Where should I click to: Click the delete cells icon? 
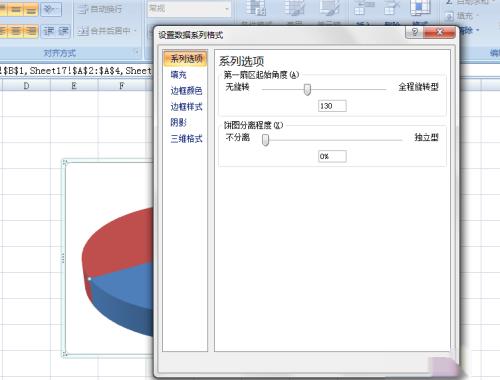tap(392, 8)
